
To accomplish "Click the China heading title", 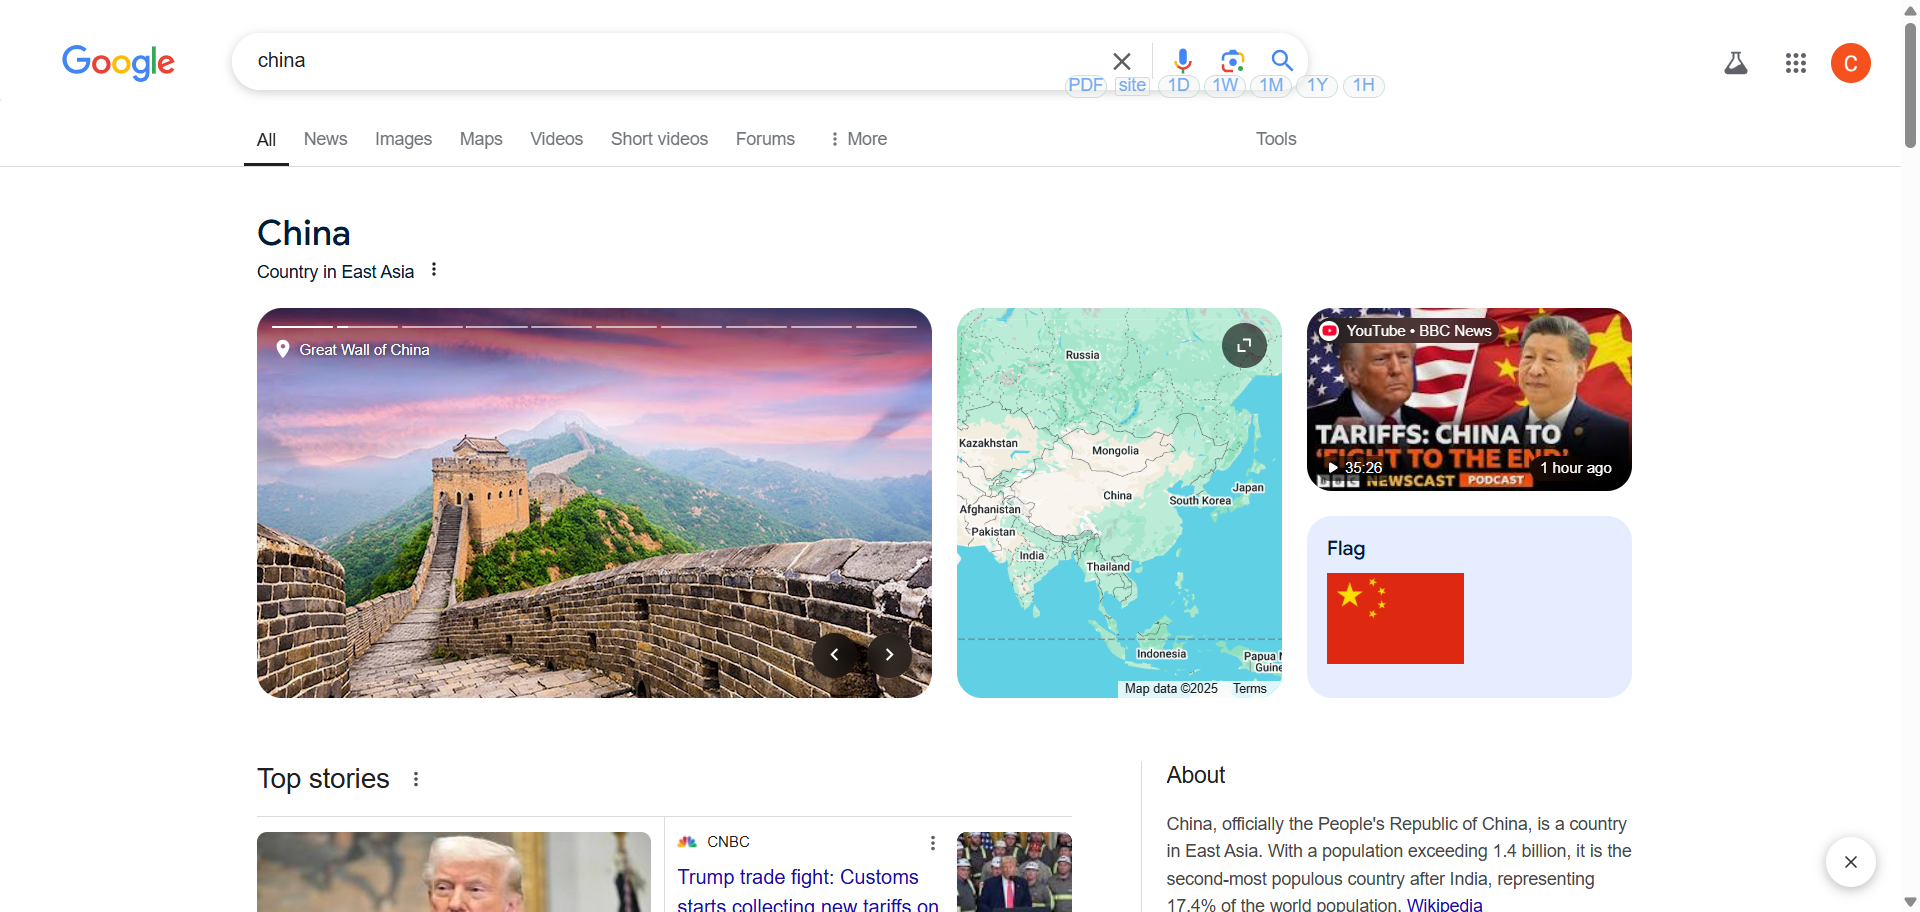I will 304,233.
